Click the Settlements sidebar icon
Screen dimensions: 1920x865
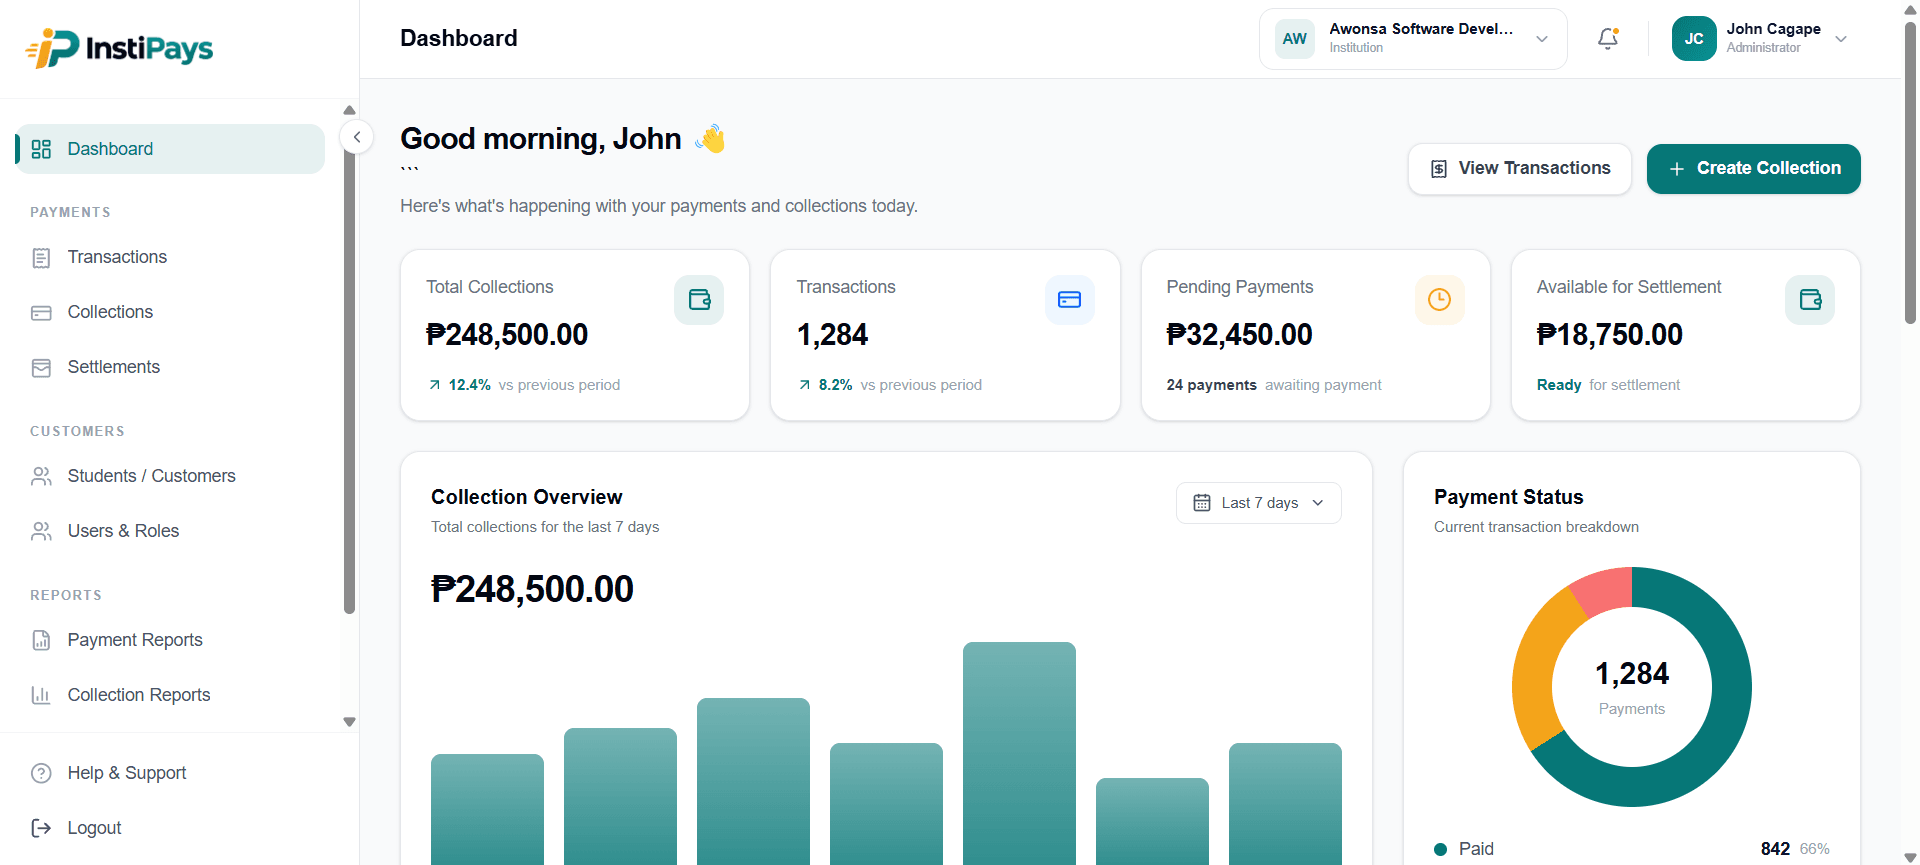tap(41, 368)
